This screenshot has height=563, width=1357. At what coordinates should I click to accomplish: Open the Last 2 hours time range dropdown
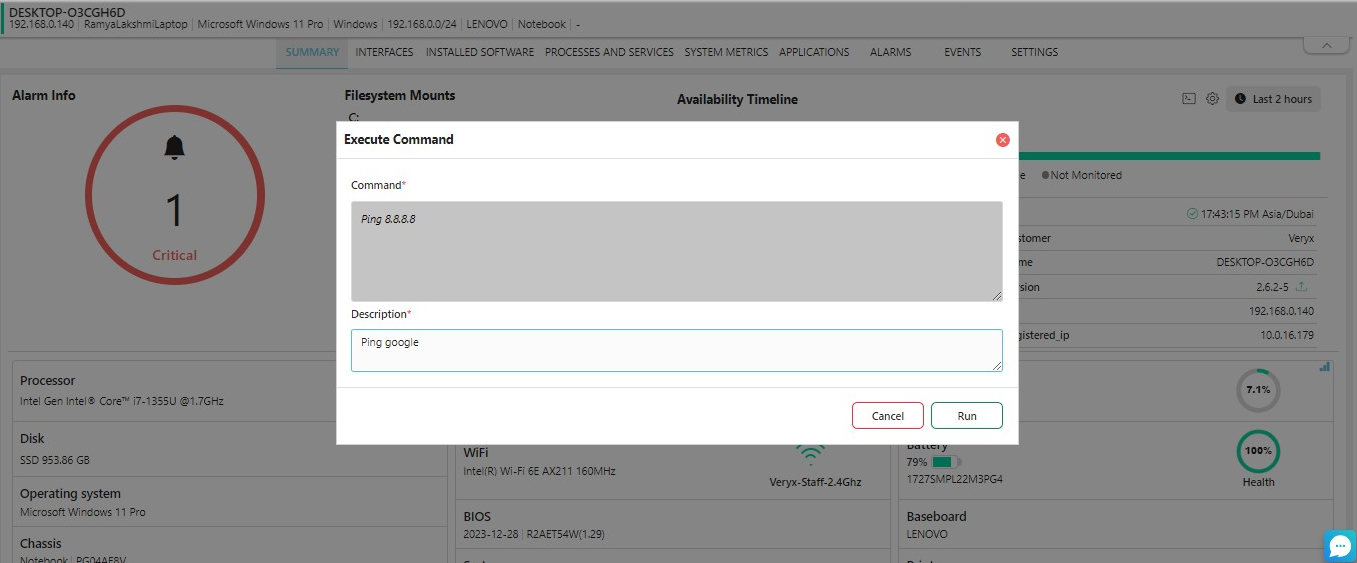[1273, 99]
